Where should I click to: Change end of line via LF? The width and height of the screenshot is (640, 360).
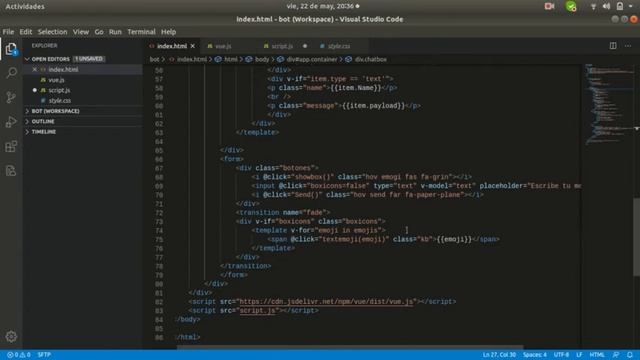click(x=579, y=355)
